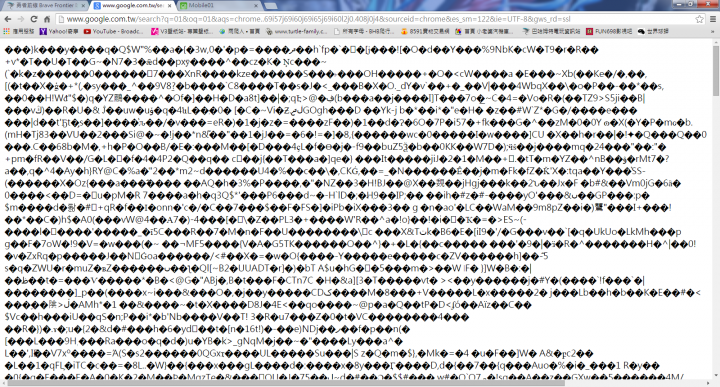Screen dimensions: 720x387
Task: Click the page info icon in address bar
Action: click(61, 19)
